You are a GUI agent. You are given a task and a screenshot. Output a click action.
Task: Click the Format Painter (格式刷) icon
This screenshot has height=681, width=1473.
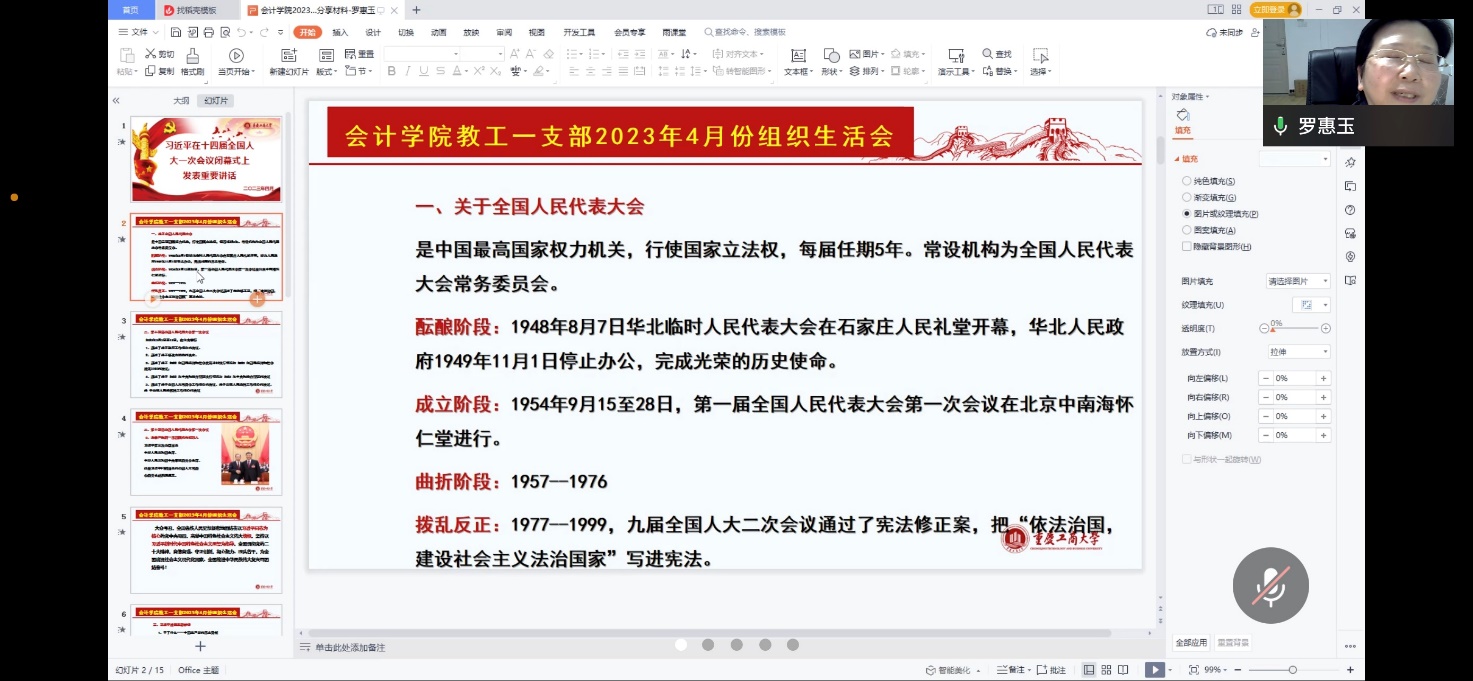click(x=192, y=56)
